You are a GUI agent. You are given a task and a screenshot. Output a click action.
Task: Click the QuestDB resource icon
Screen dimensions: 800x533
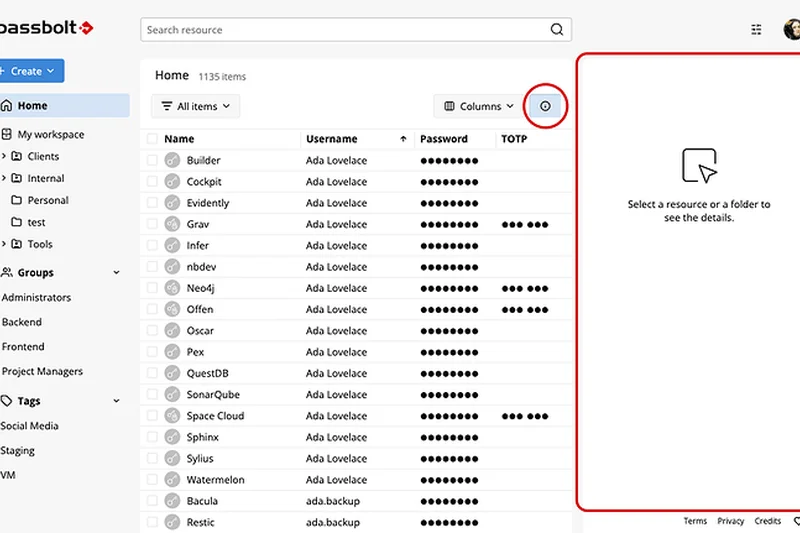point(172,373)
